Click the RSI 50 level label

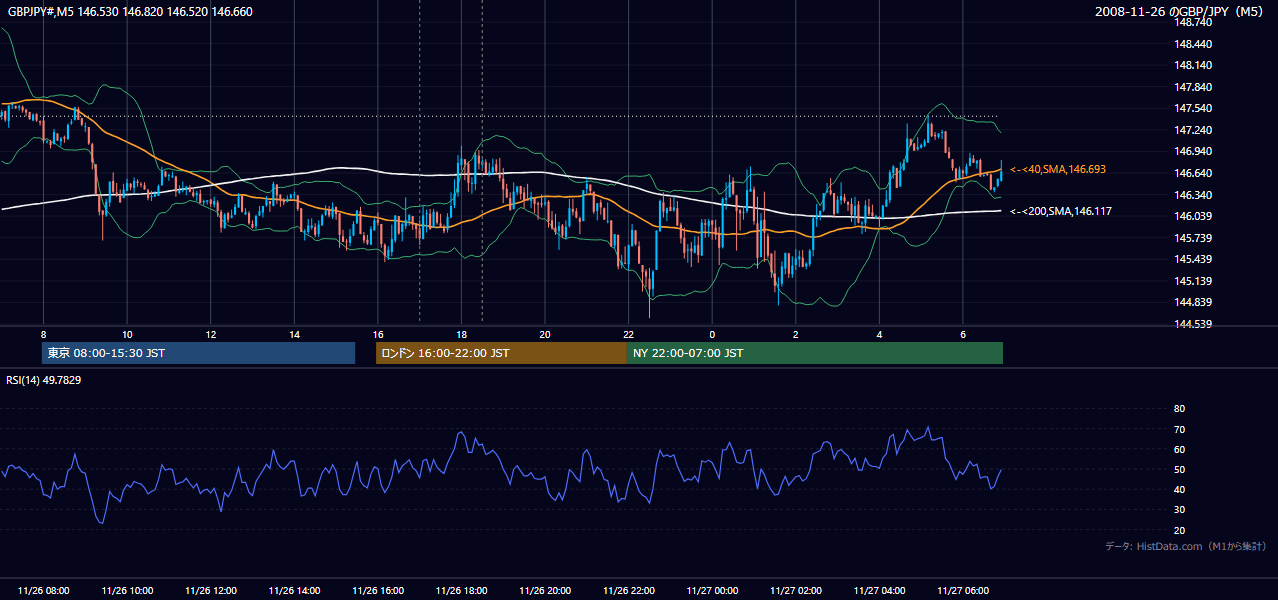coord(1179,469)
